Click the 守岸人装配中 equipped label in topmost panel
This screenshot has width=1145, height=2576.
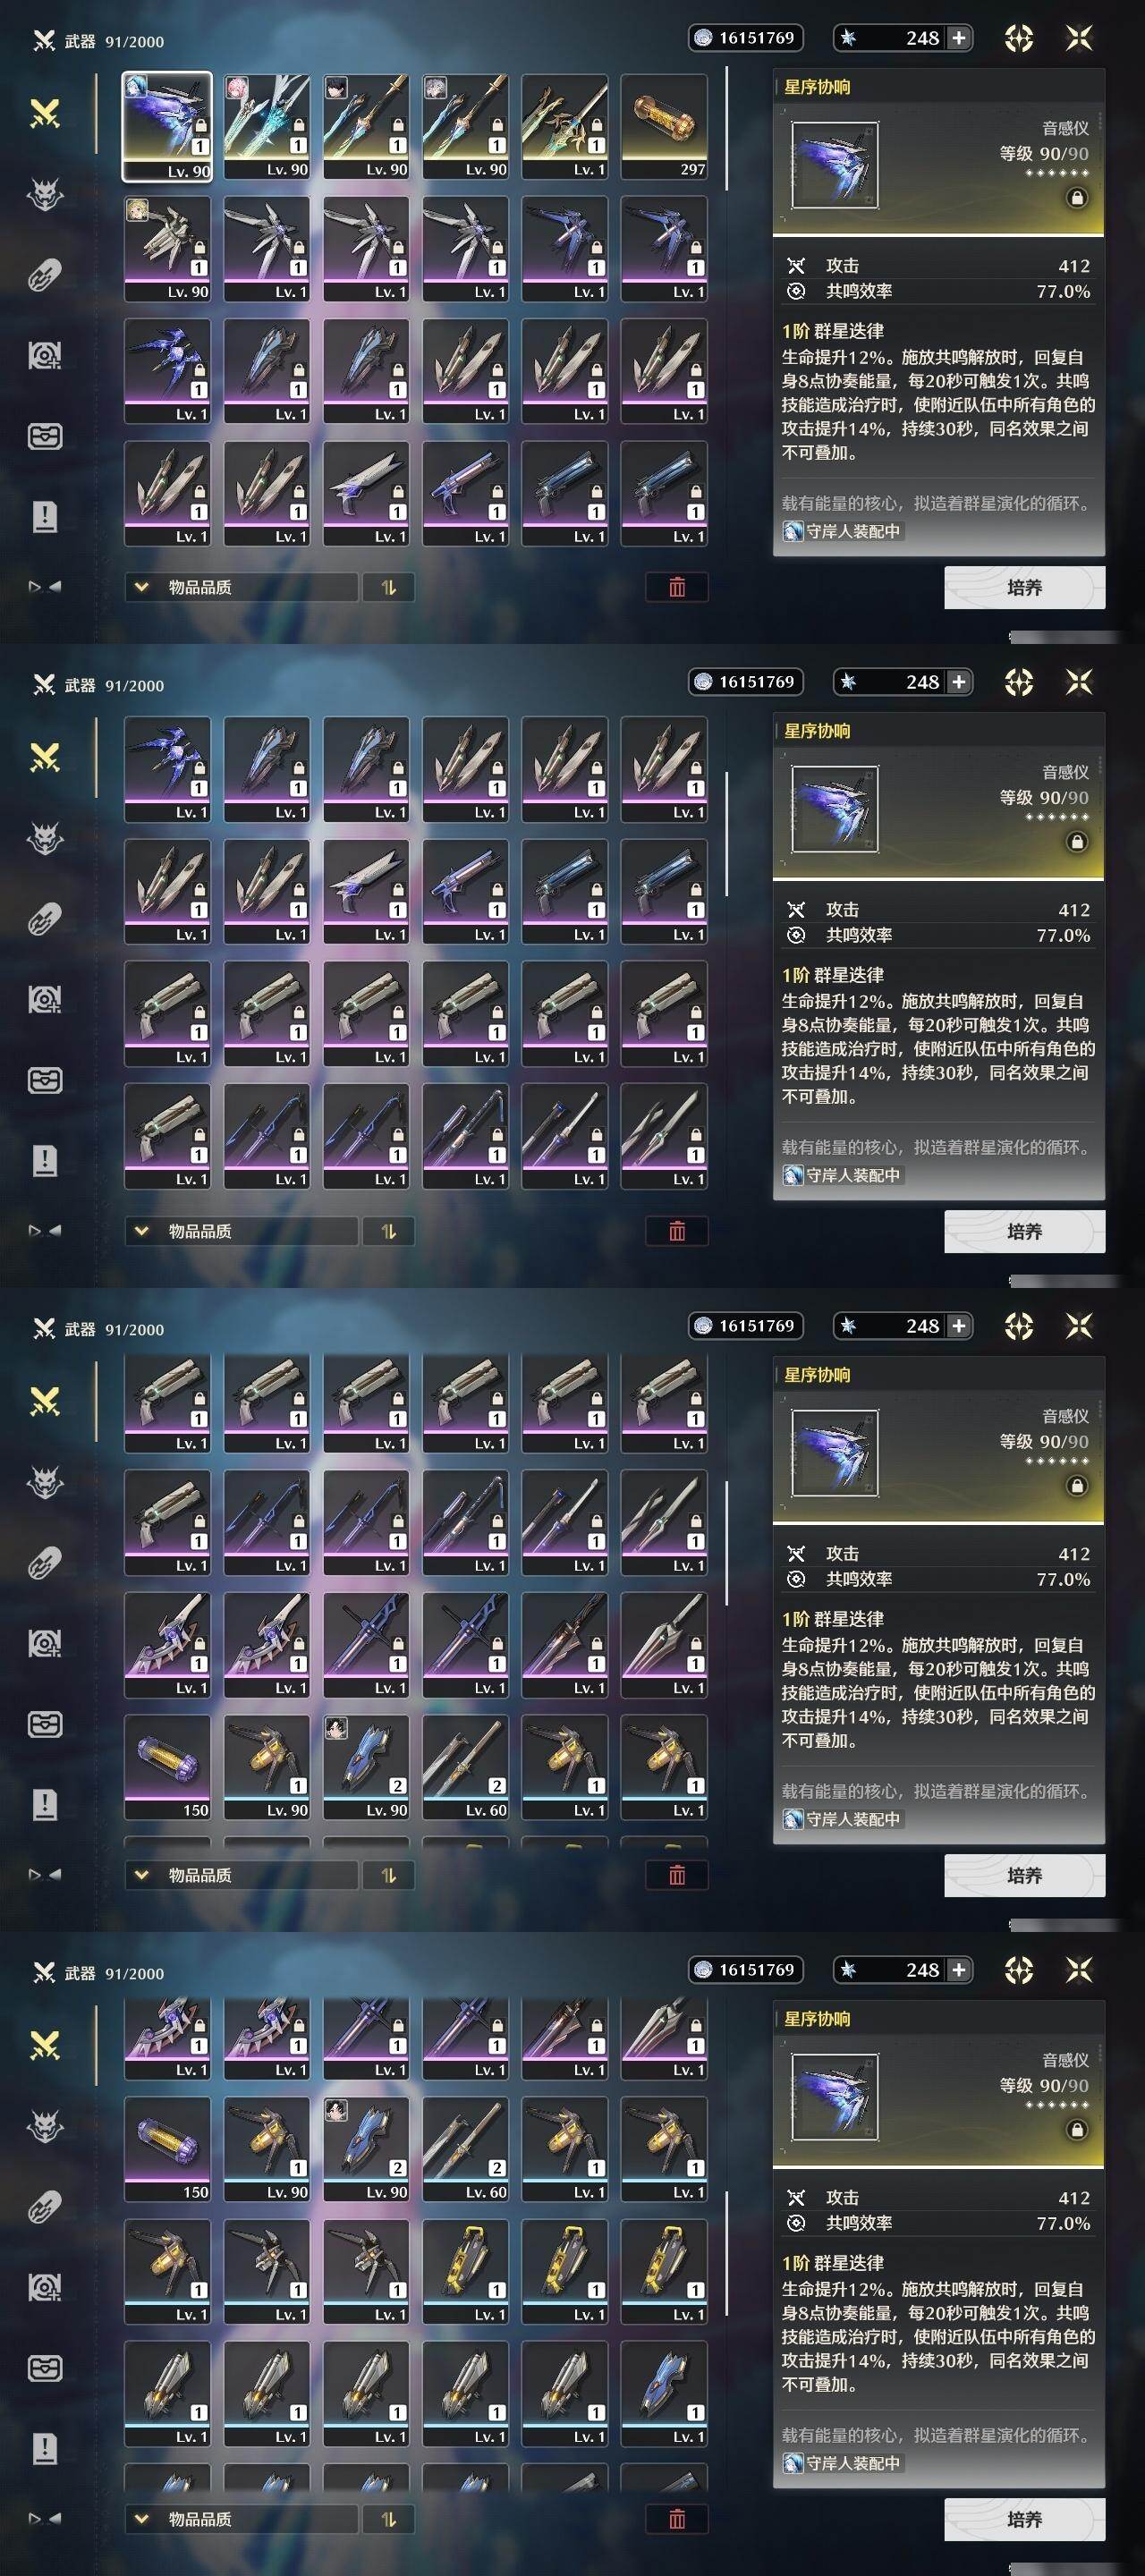click(842, 531)
